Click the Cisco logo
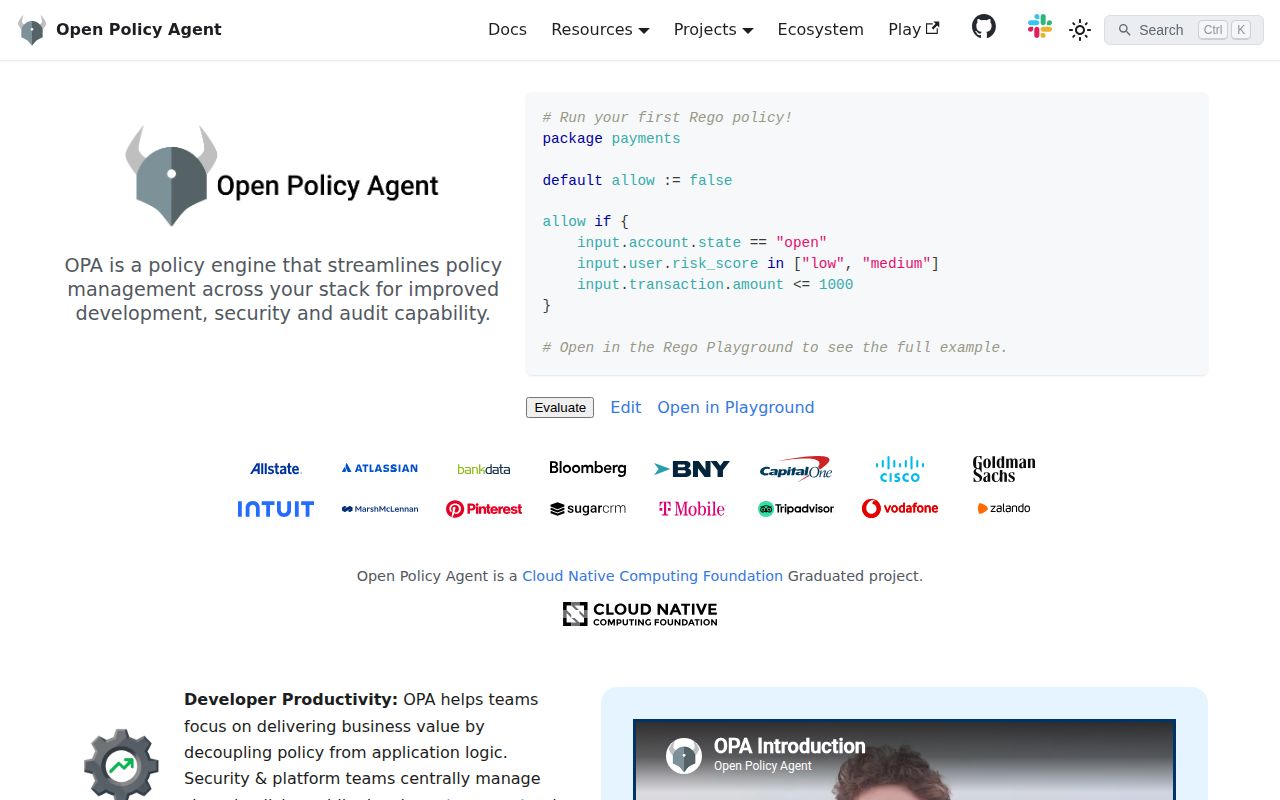Image resolution: width=1280 pixels, height=800 pixels. (x=900, y=468)
